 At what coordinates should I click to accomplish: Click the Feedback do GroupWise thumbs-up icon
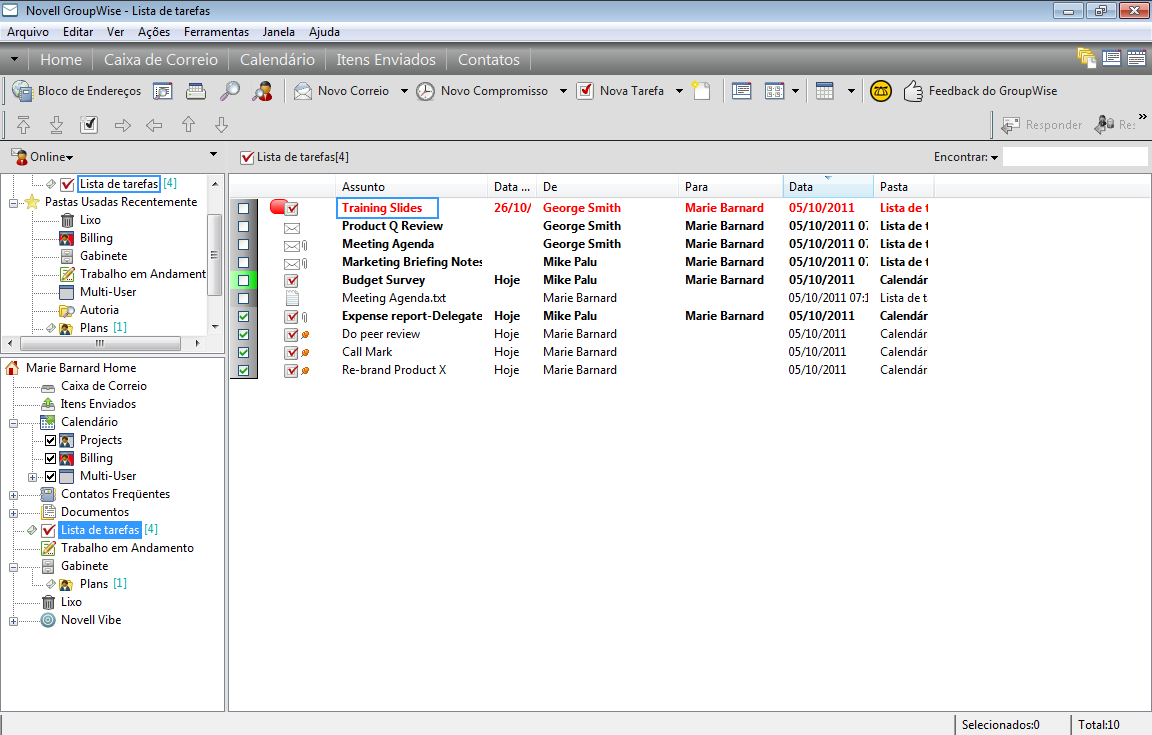coord(913,91)
